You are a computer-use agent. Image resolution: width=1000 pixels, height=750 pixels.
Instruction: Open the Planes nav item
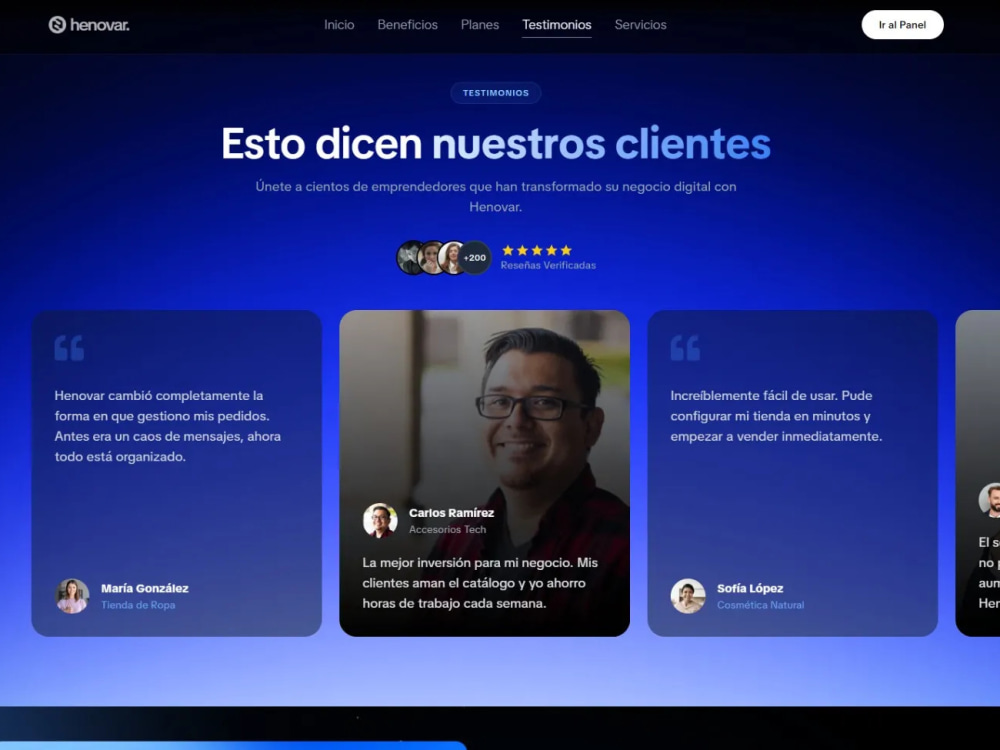[x=480, y=25]
